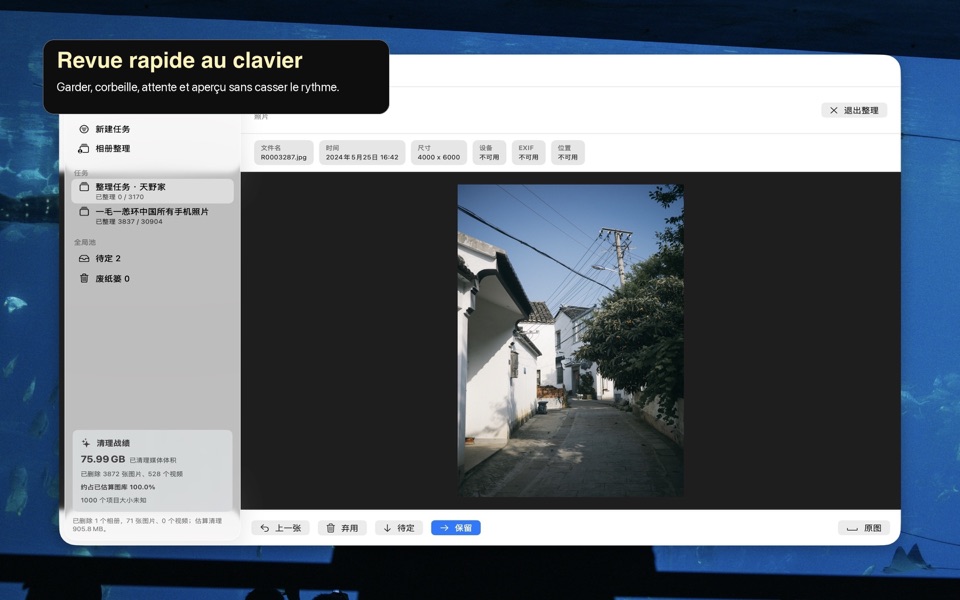Click the undo arrow icon in 上一张
Screen dimensions: 960x600
pos(264,528)
